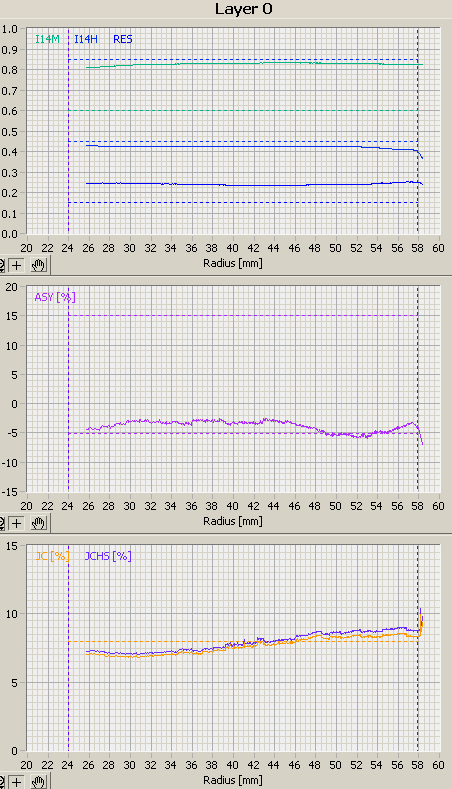452x789 pixels.
Task: Click the magnifier icon below ASY chart
Action: (x=2, y=523)
